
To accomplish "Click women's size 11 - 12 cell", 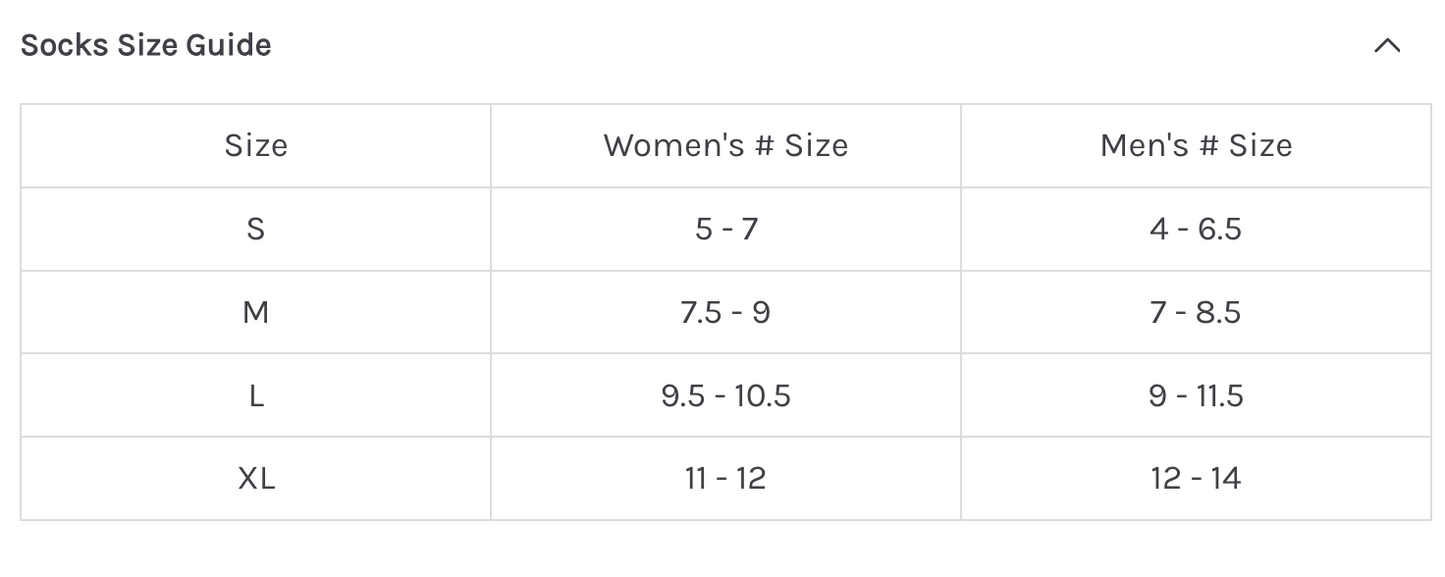I will pos(726,479).
